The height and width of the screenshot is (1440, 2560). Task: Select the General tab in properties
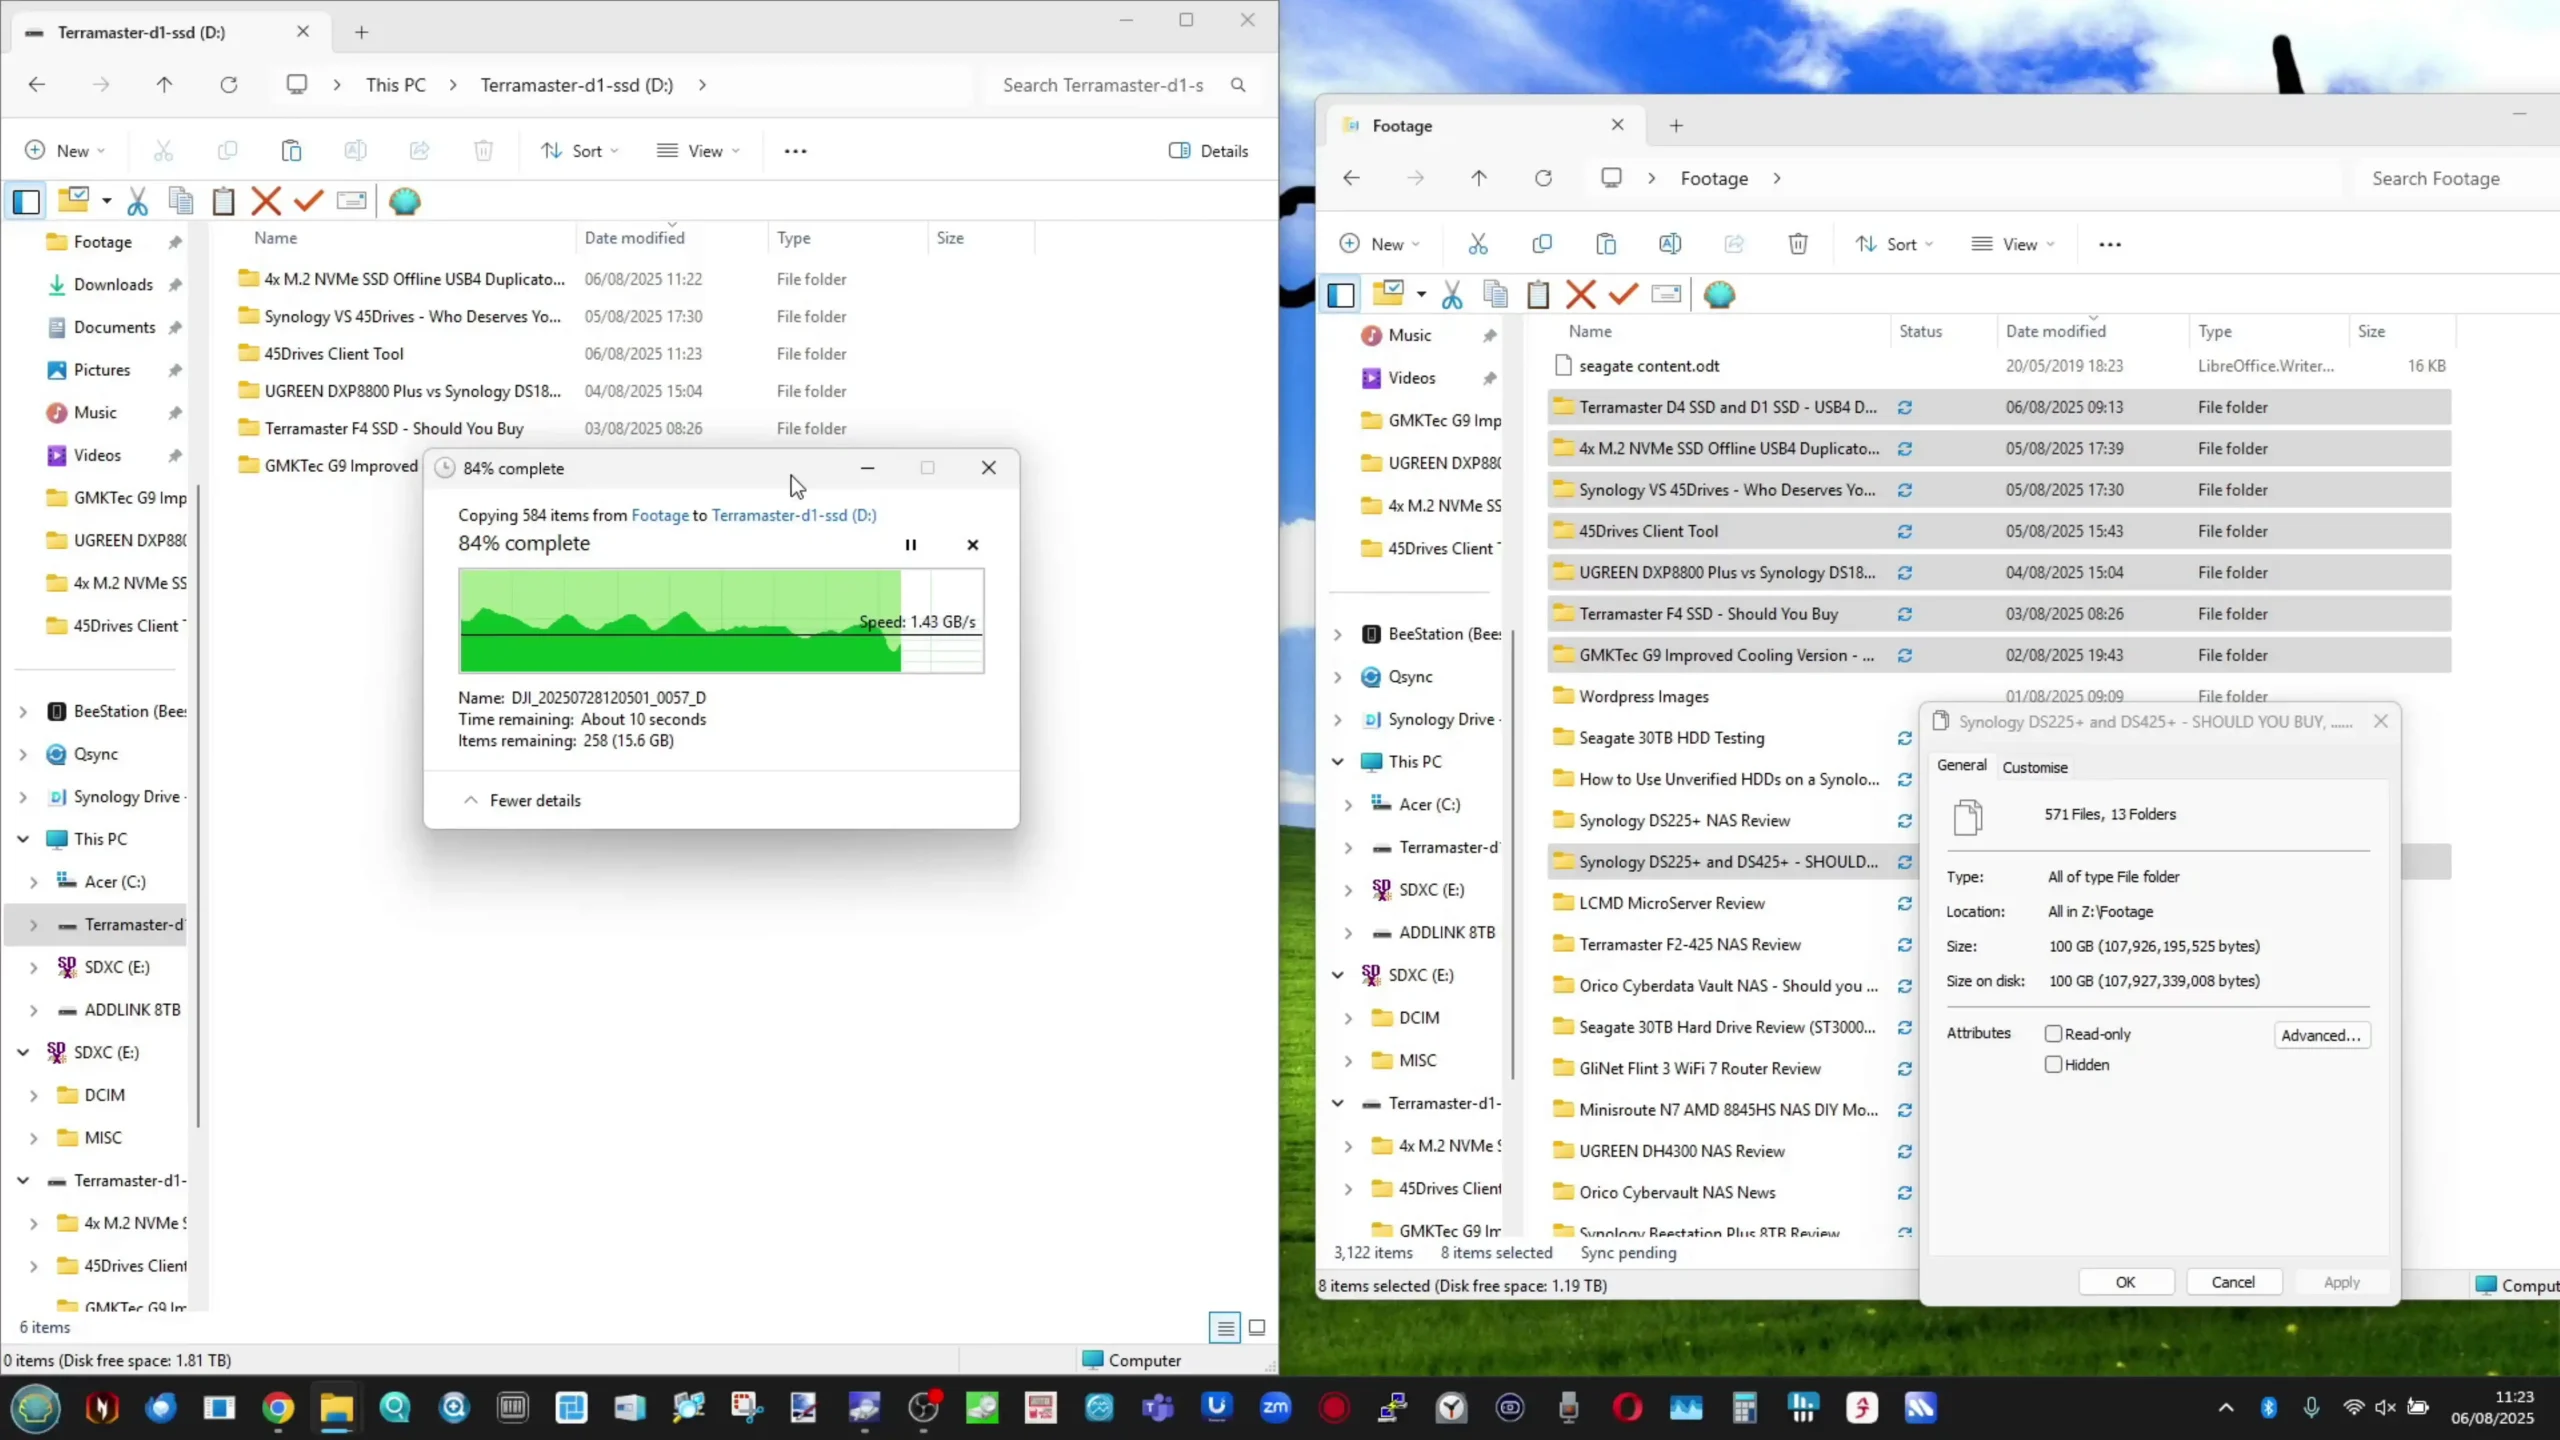1961,765
